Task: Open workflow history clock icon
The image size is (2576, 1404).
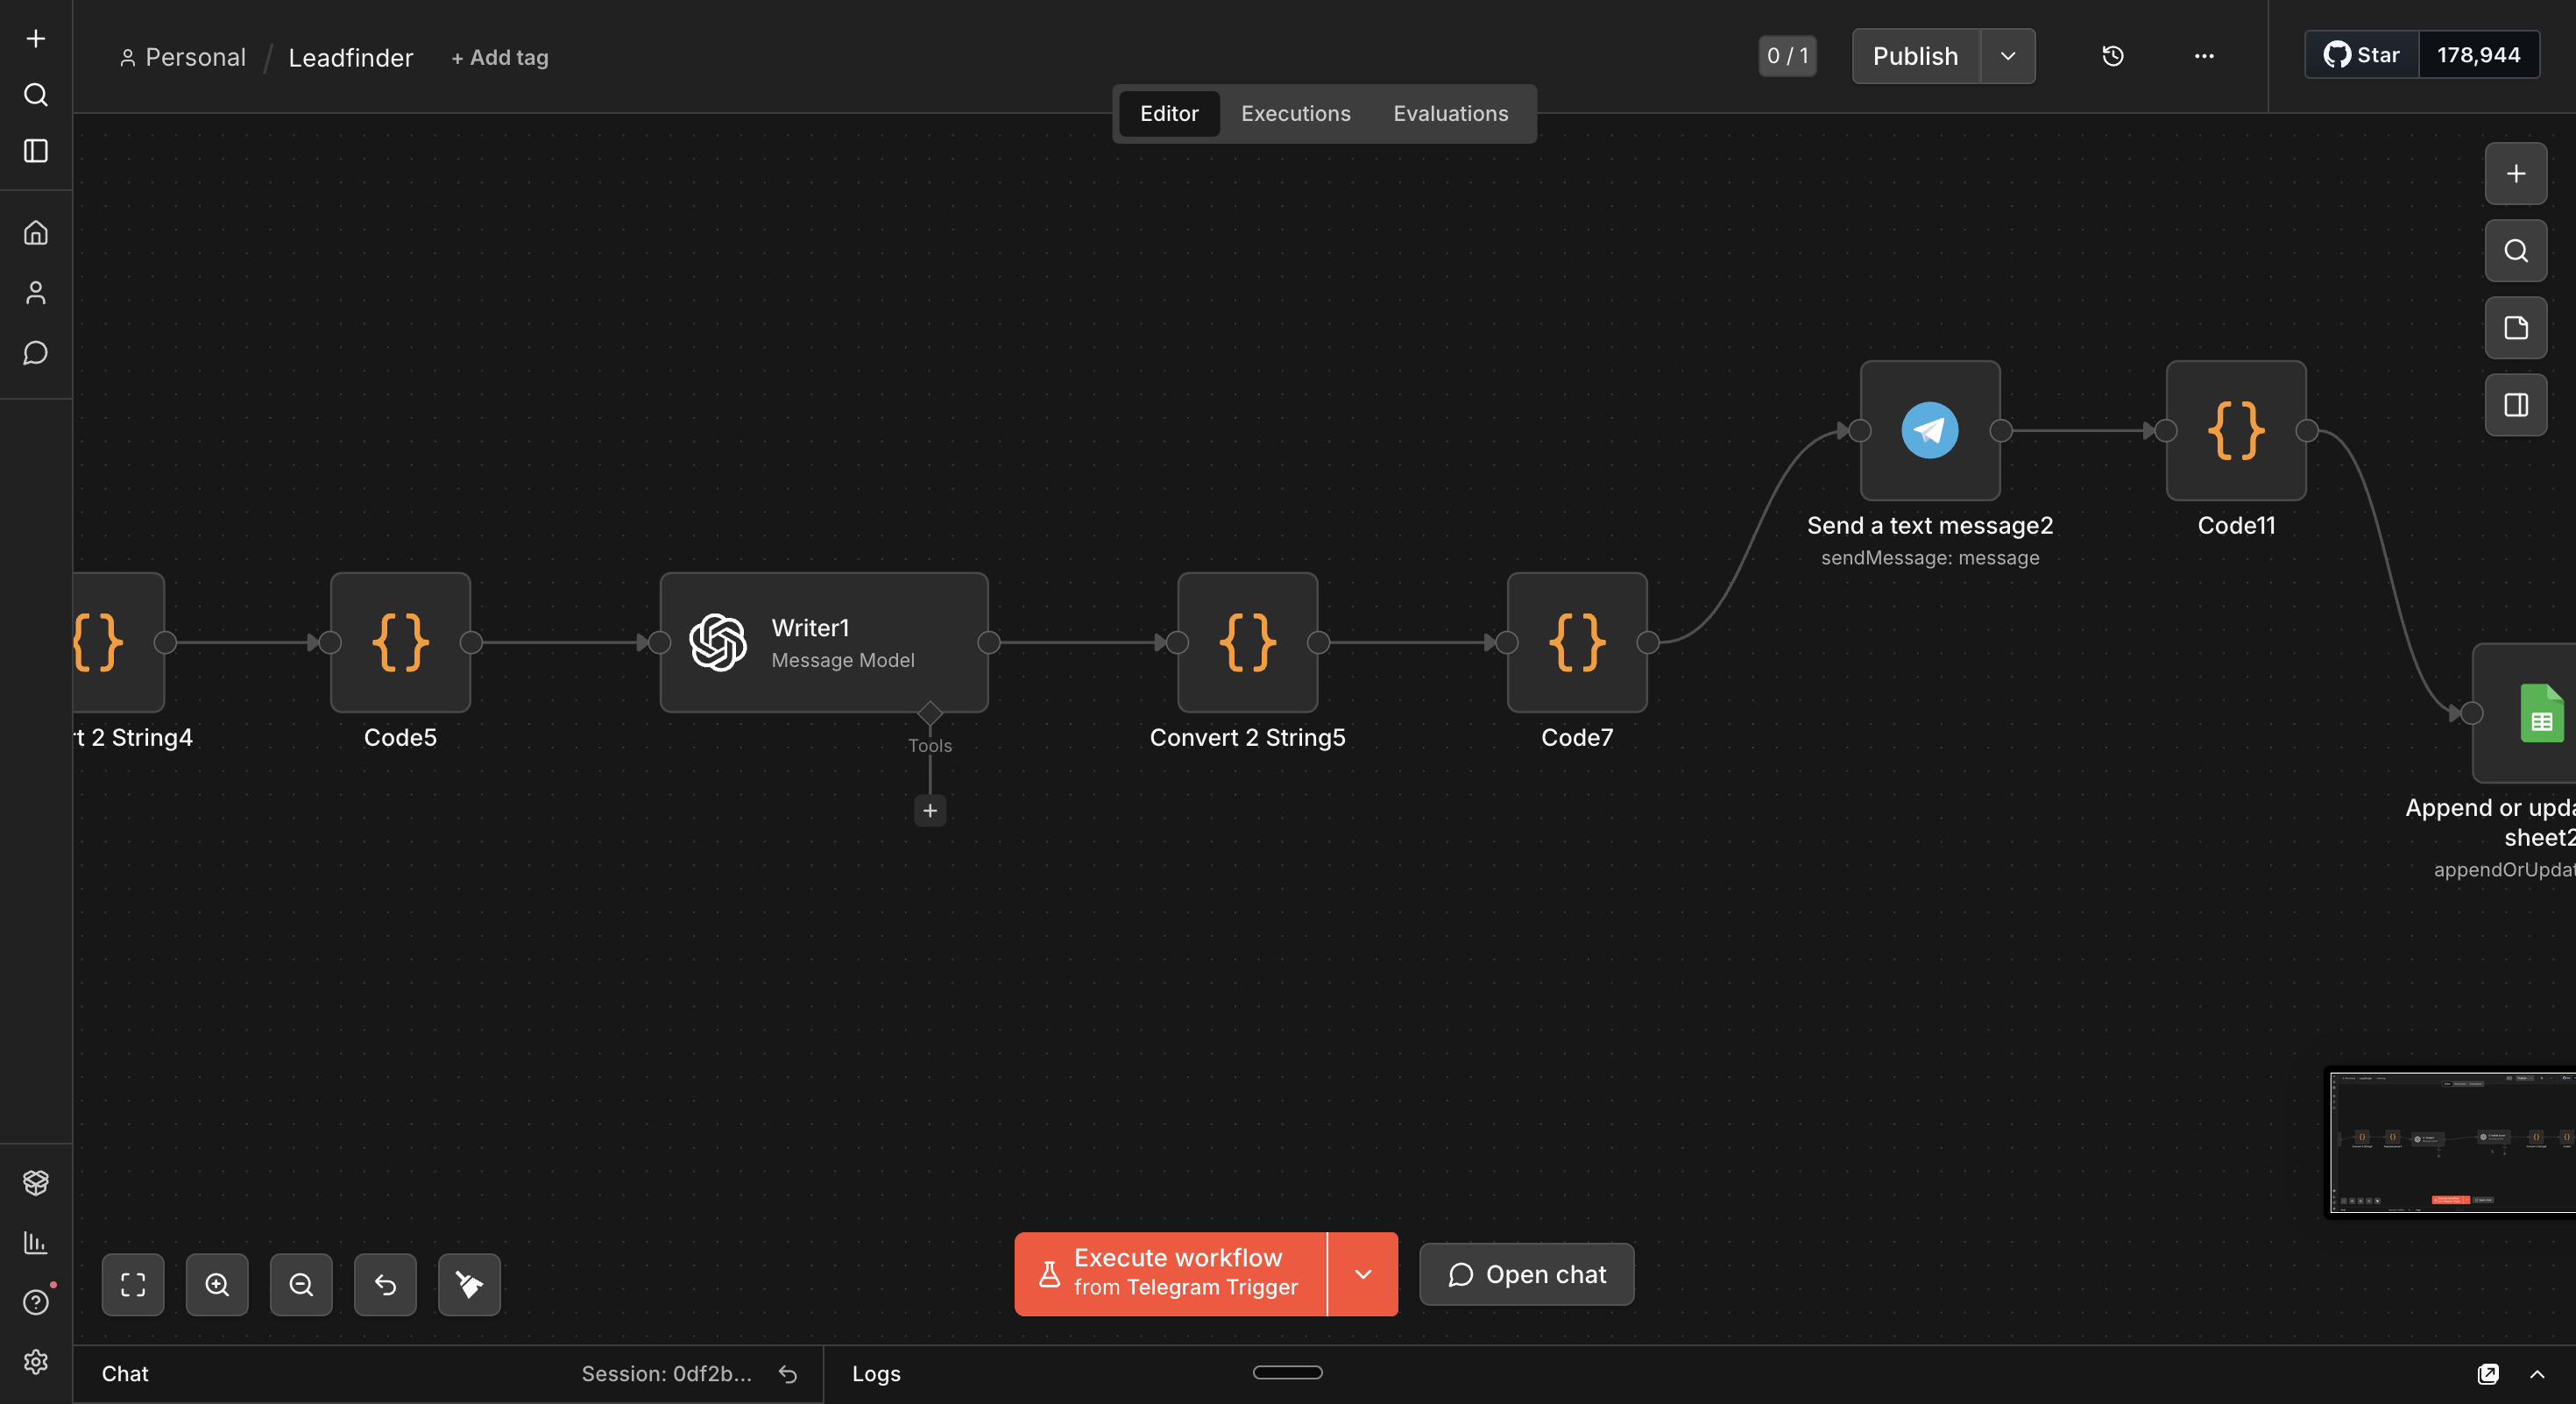Action: pos(2112,56)
